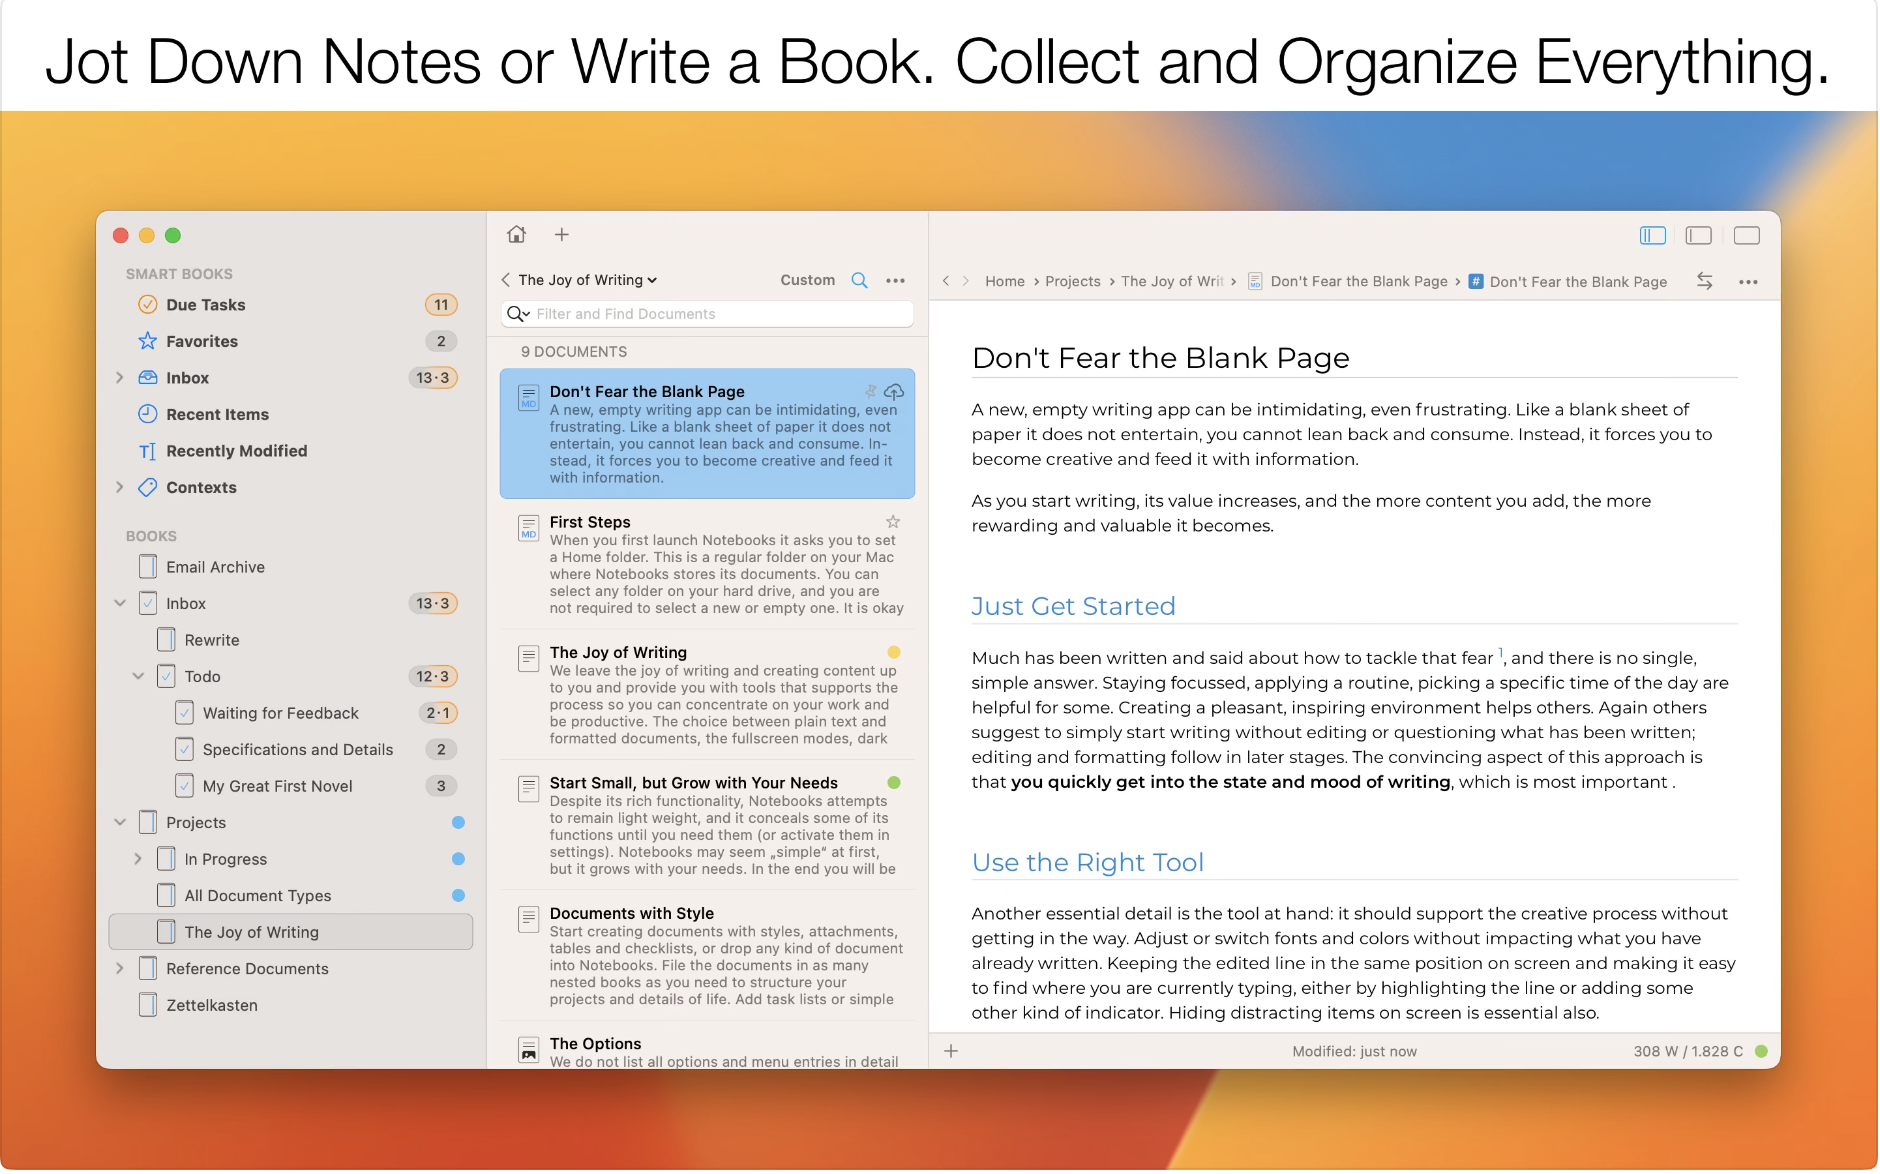This screenshot has width=1880, height=1174.
Task: Open the document list more options ellipsis
Action: (x=896, y=281)
